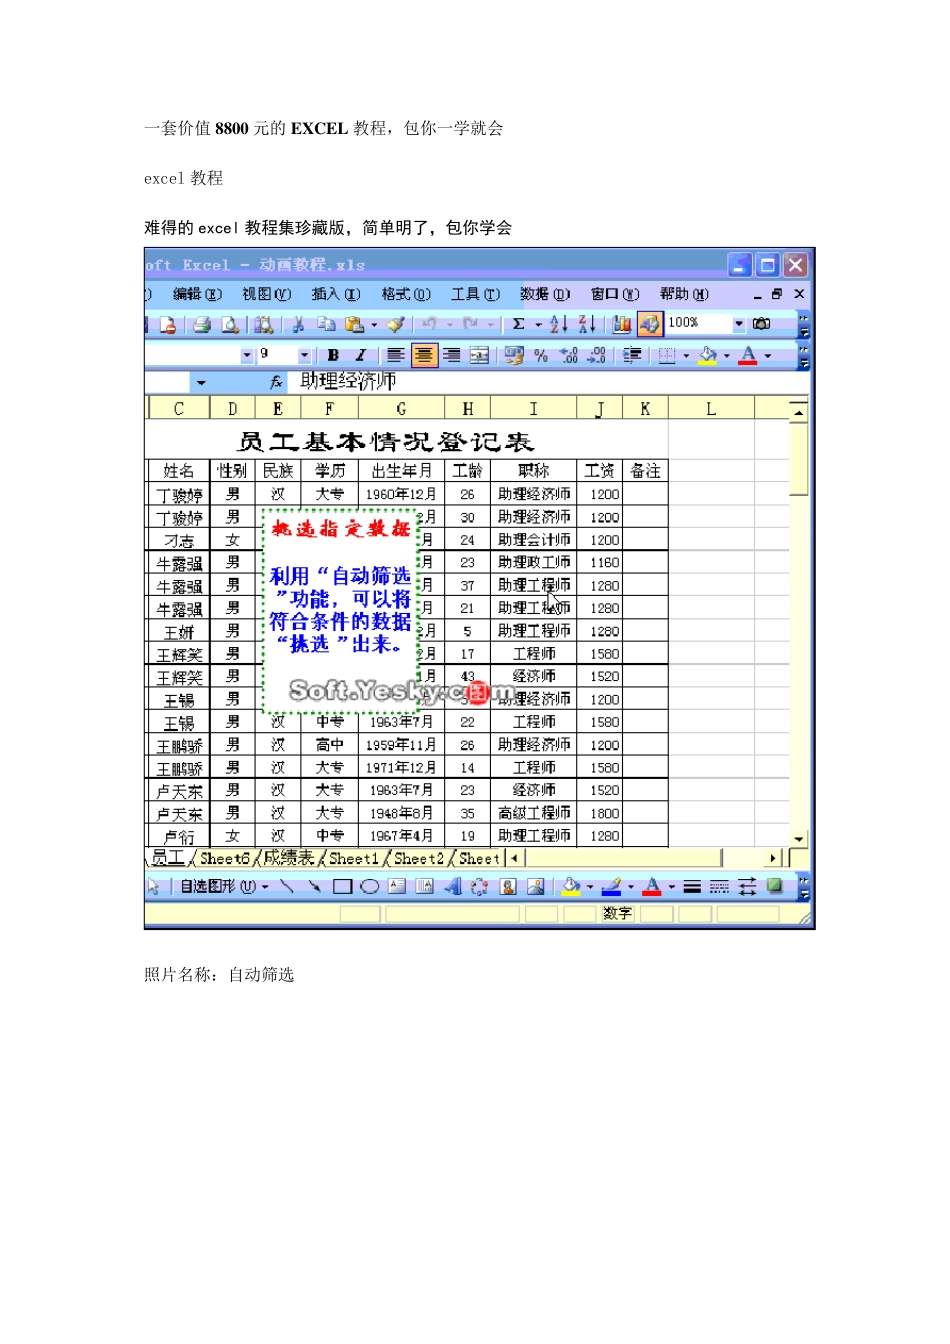Click the Print icon in the toolbar
This screenshot has height=1344, width=950.
coord(202,324)
